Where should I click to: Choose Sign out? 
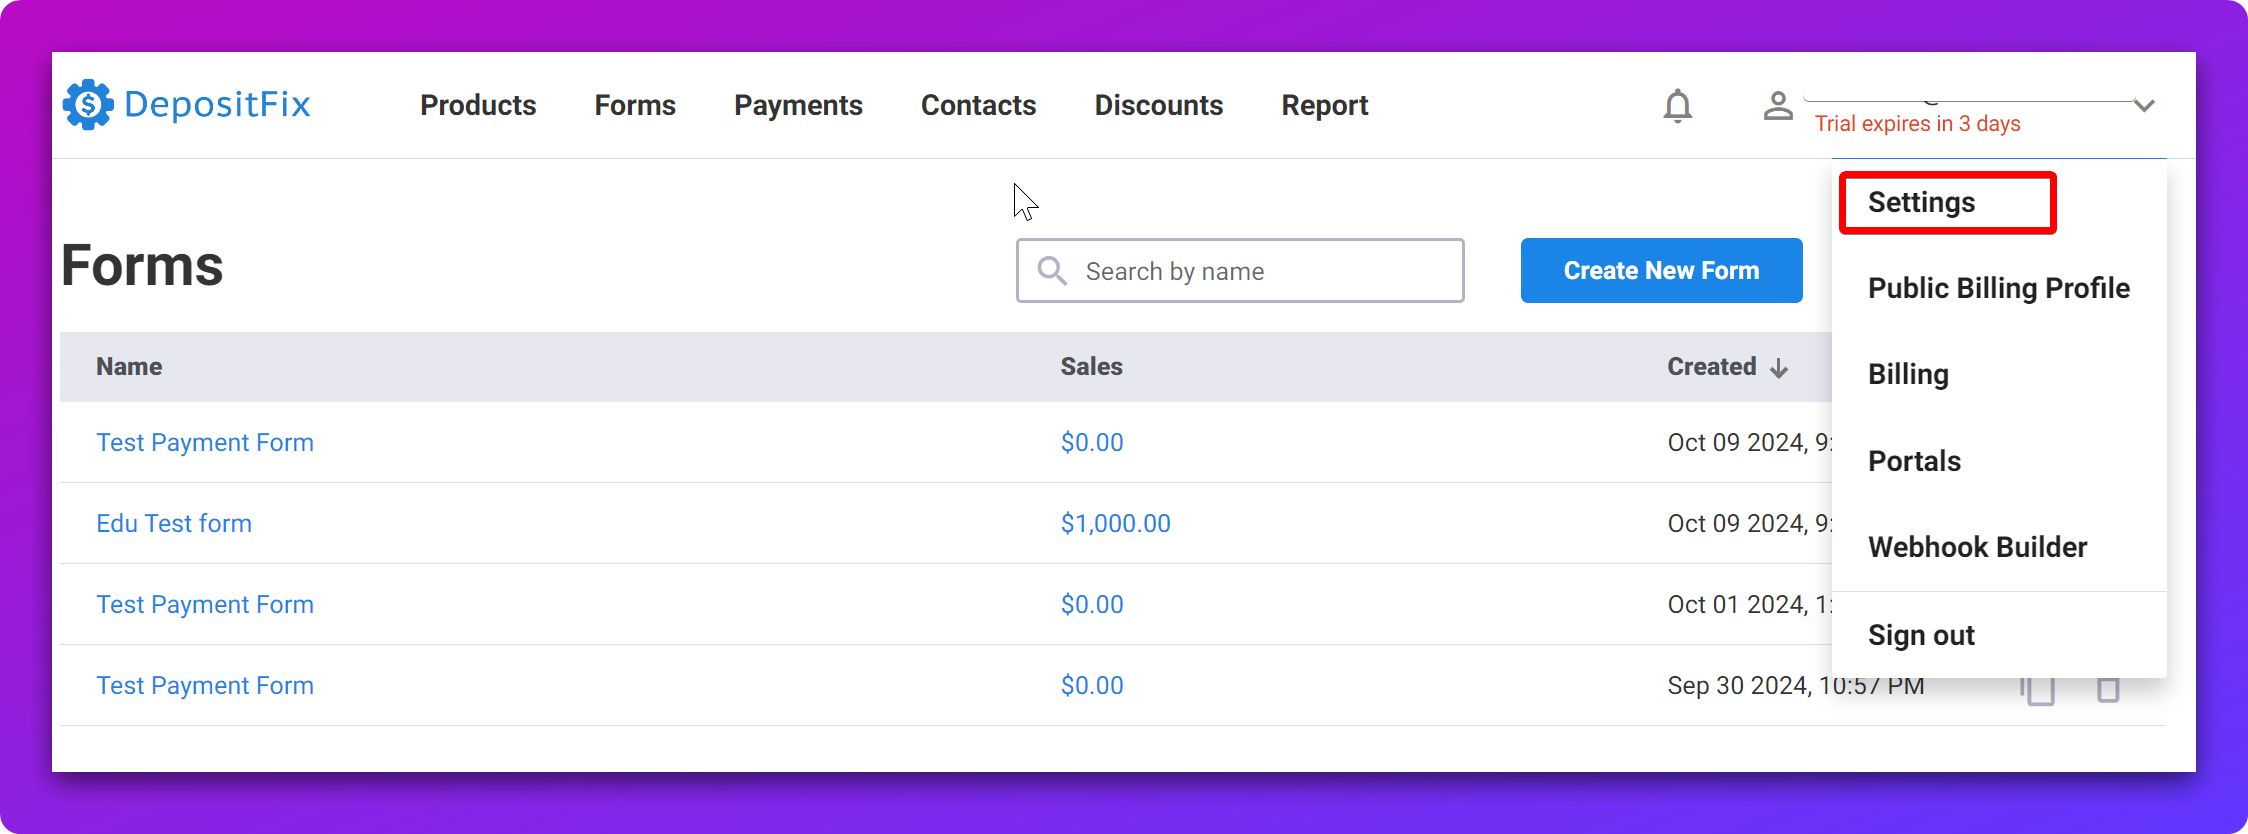pyautogui.click(x=1921, y=635)
